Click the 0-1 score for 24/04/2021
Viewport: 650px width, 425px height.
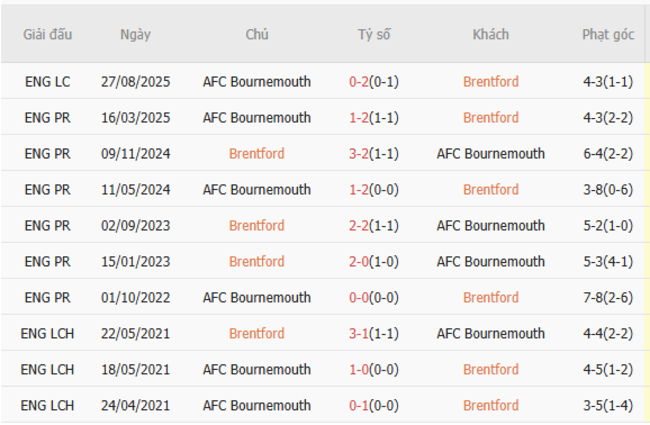pos(360,406)
